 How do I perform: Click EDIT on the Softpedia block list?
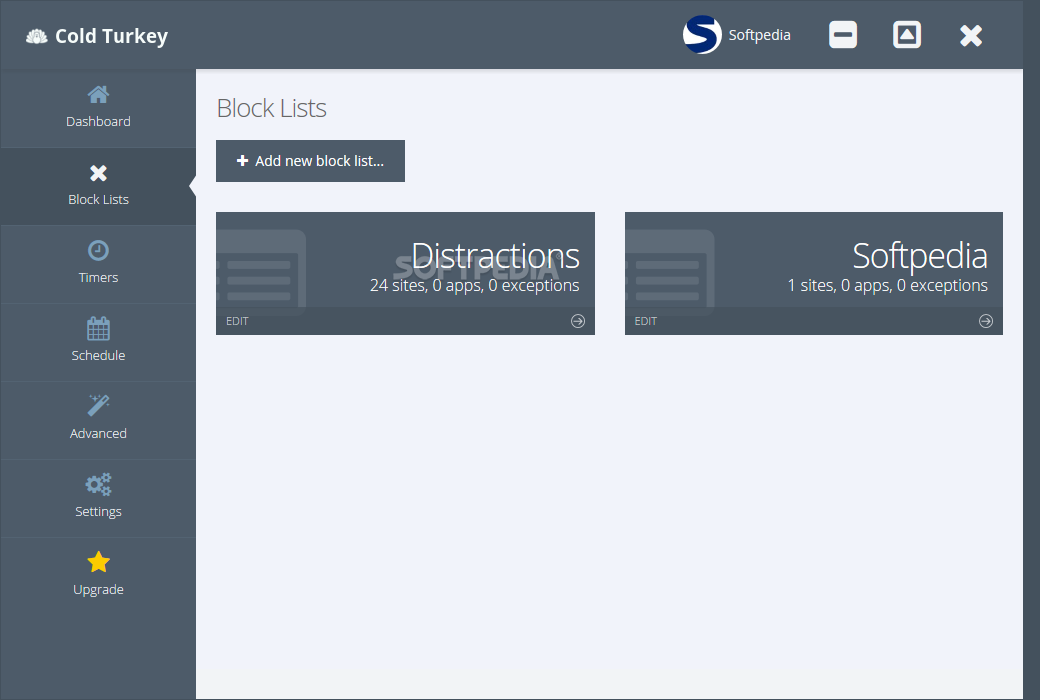click(x=645, y=321)
